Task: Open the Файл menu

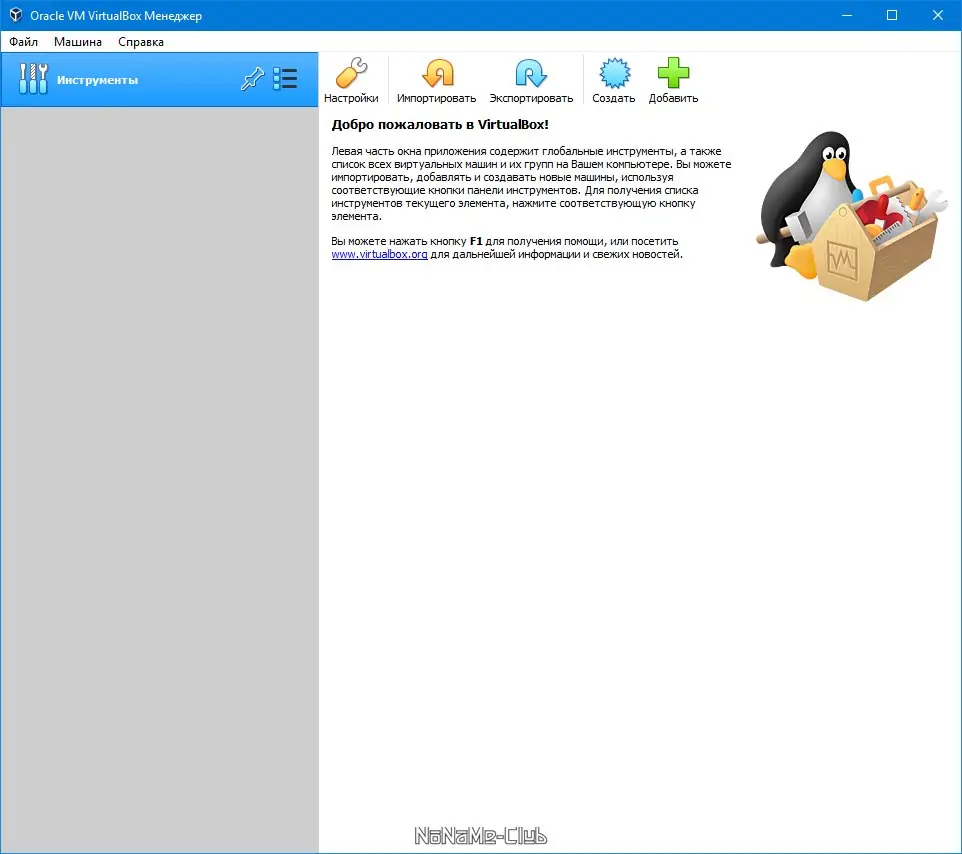Action: [x=23, y=42]
